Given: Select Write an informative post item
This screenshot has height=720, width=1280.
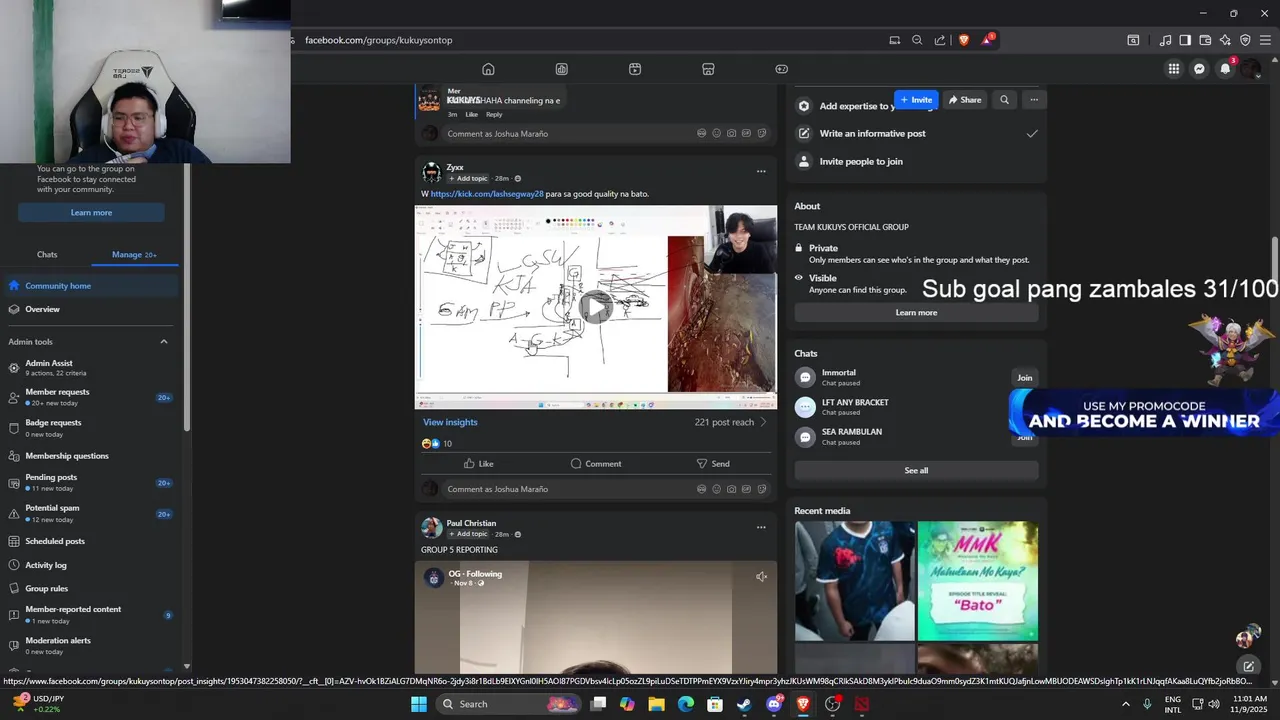Looking at the screenshot, I should click(916, 133).
